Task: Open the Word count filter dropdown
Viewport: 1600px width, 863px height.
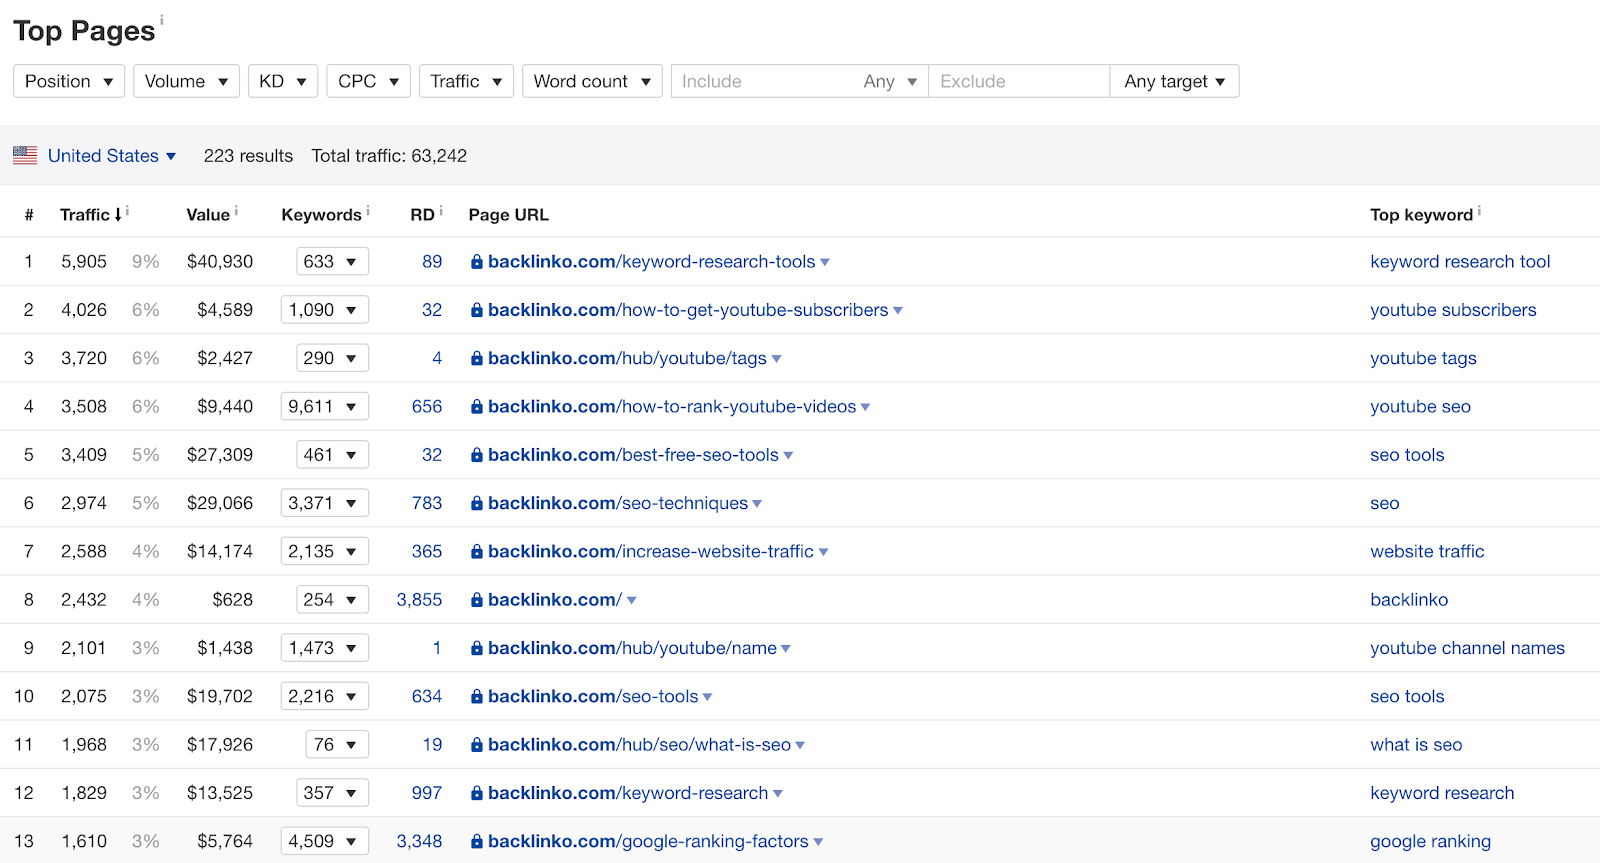Action: [592, 81]
